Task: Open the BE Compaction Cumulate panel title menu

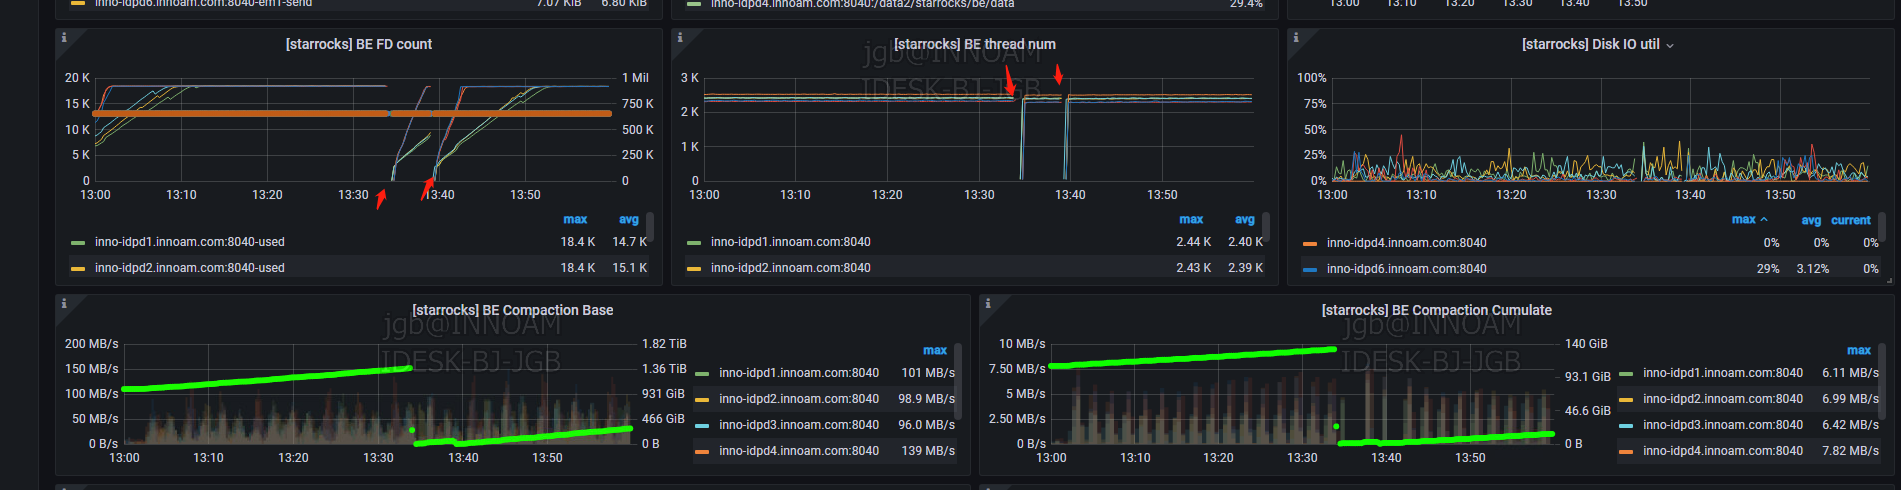Action: coord(1437,310)
